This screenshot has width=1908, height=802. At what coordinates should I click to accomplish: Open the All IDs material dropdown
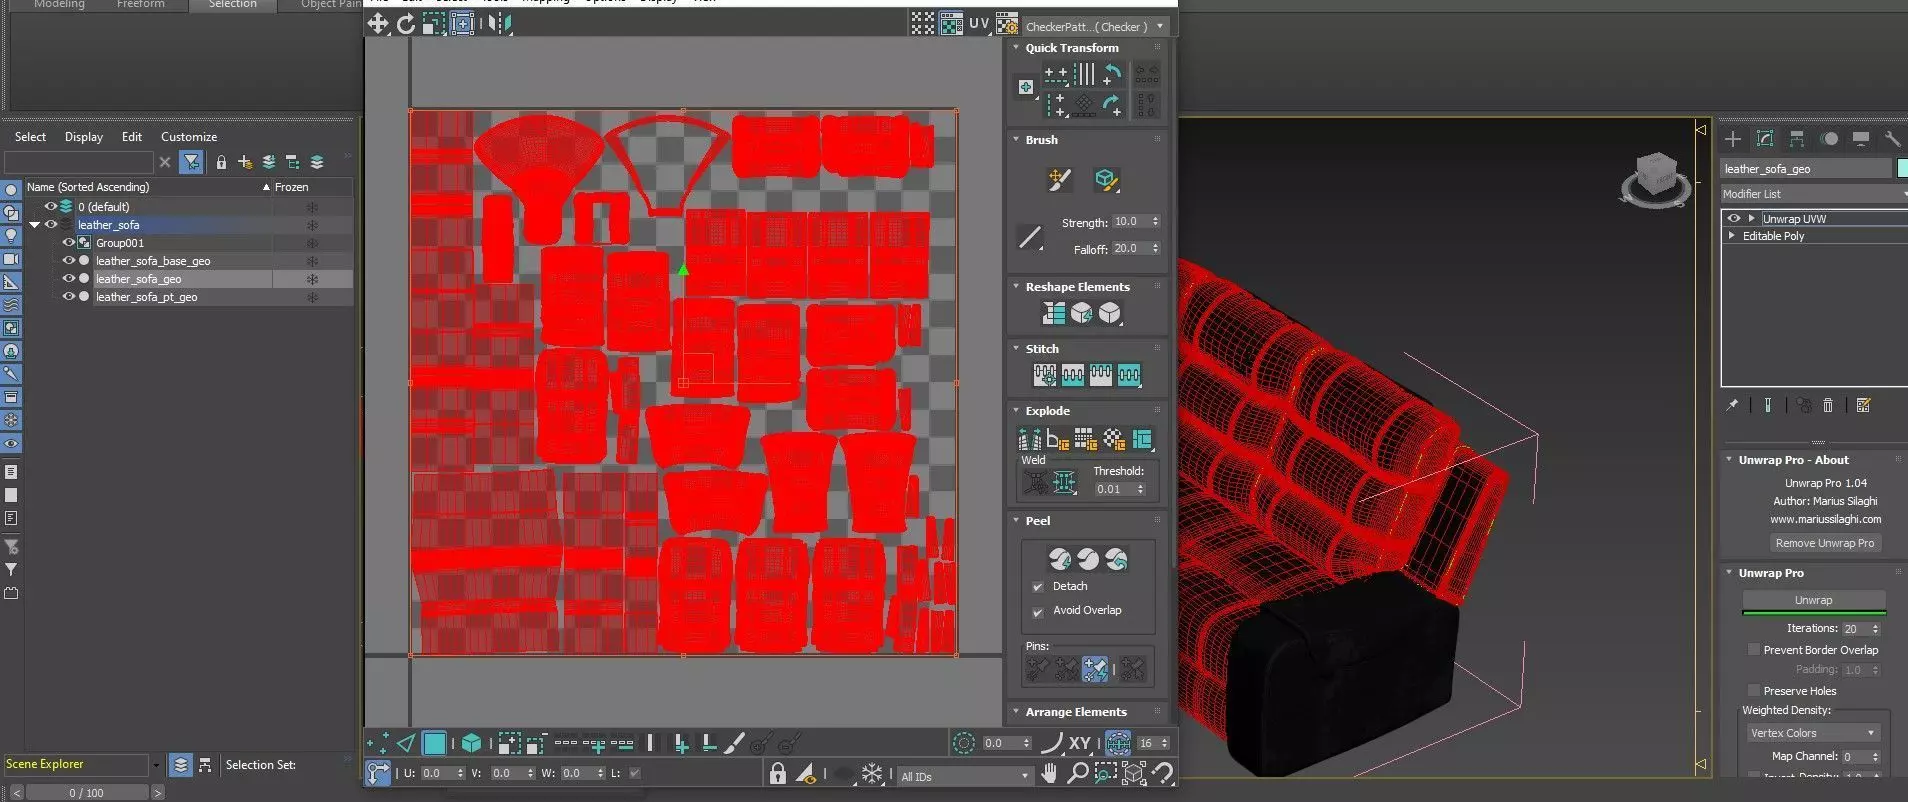964,776
